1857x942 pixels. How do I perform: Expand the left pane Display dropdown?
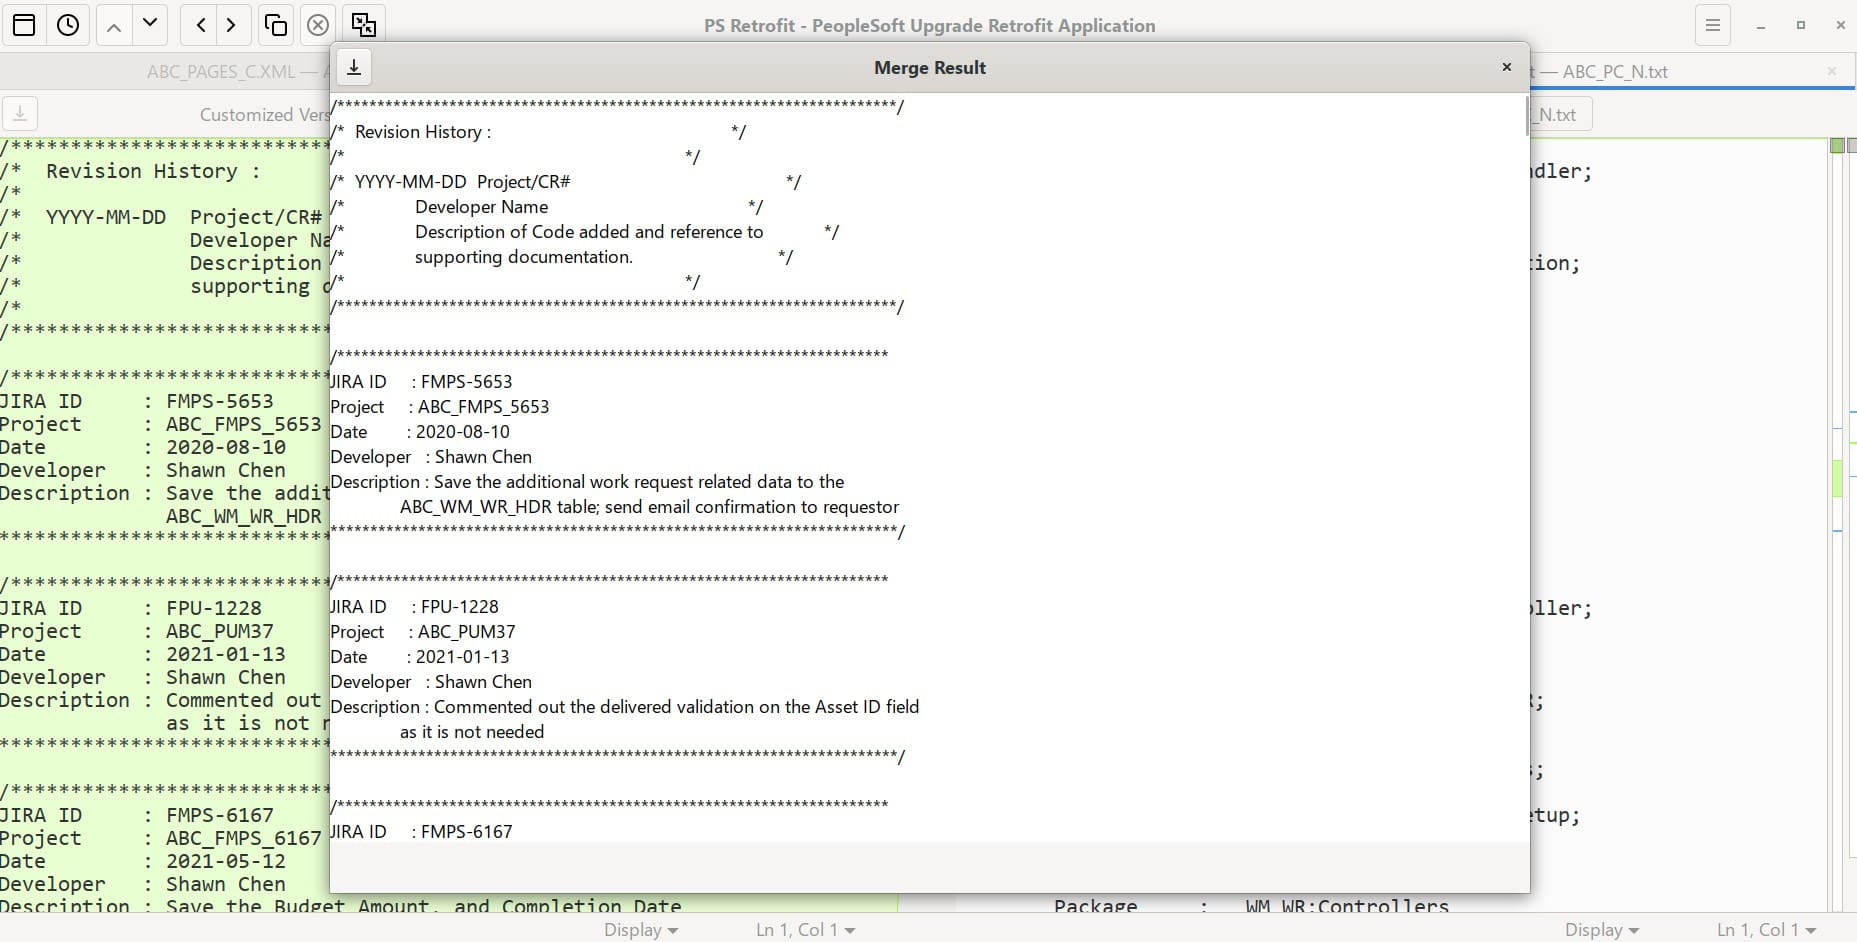click(x=641, y=930)
